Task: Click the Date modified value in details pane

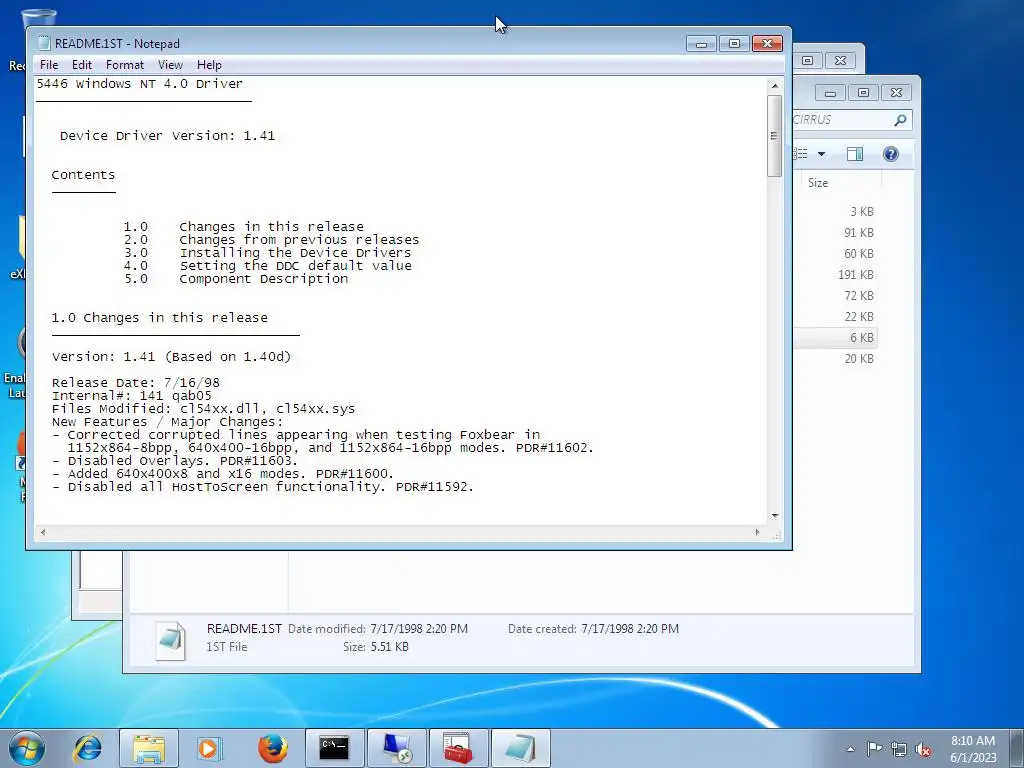Action: [419, 629]
